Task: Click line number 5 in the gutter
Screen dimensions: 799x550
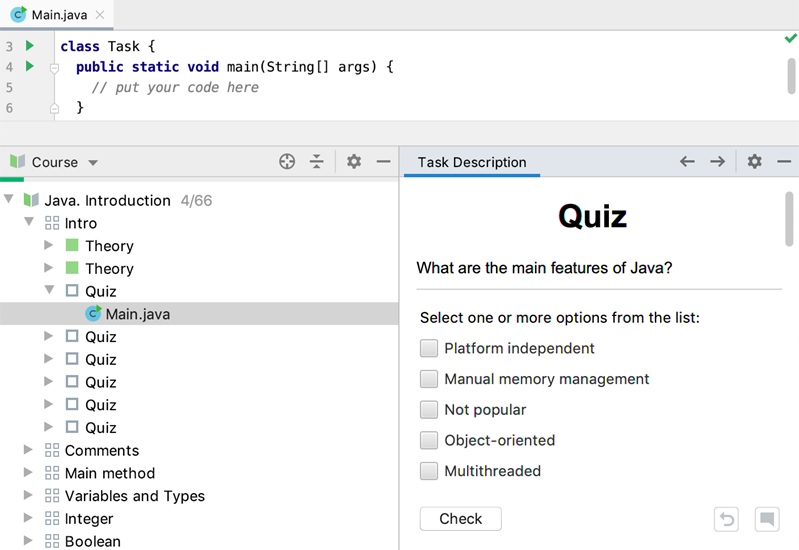Action: 9,87
